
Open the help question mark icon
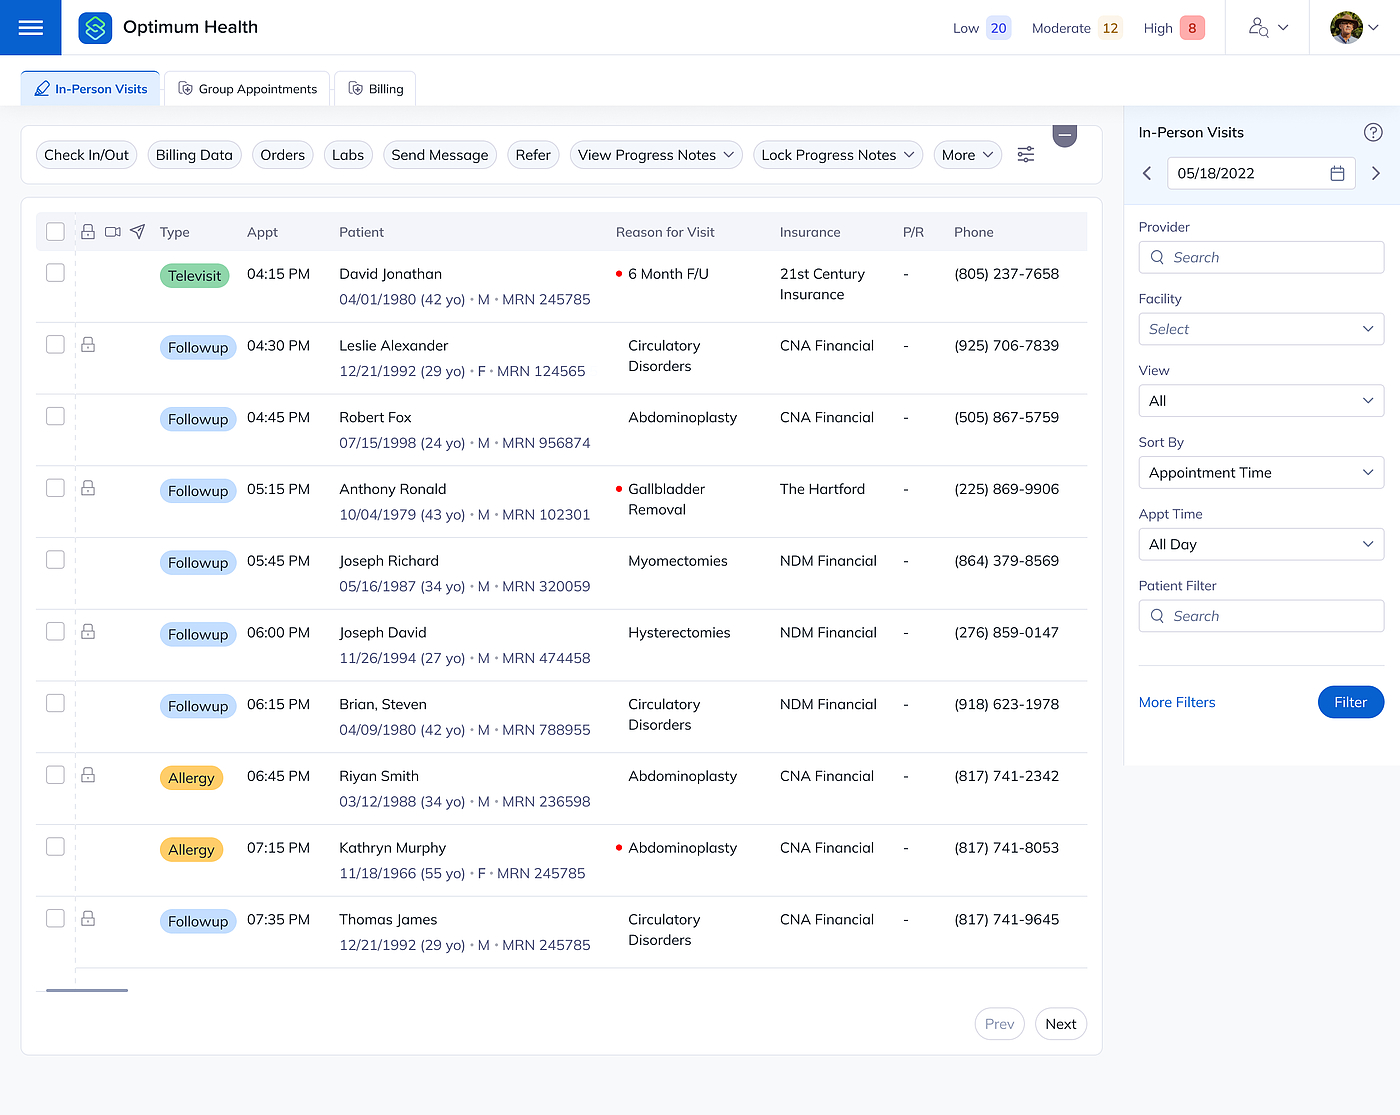pyautogui.click(x=1372, y=132)
